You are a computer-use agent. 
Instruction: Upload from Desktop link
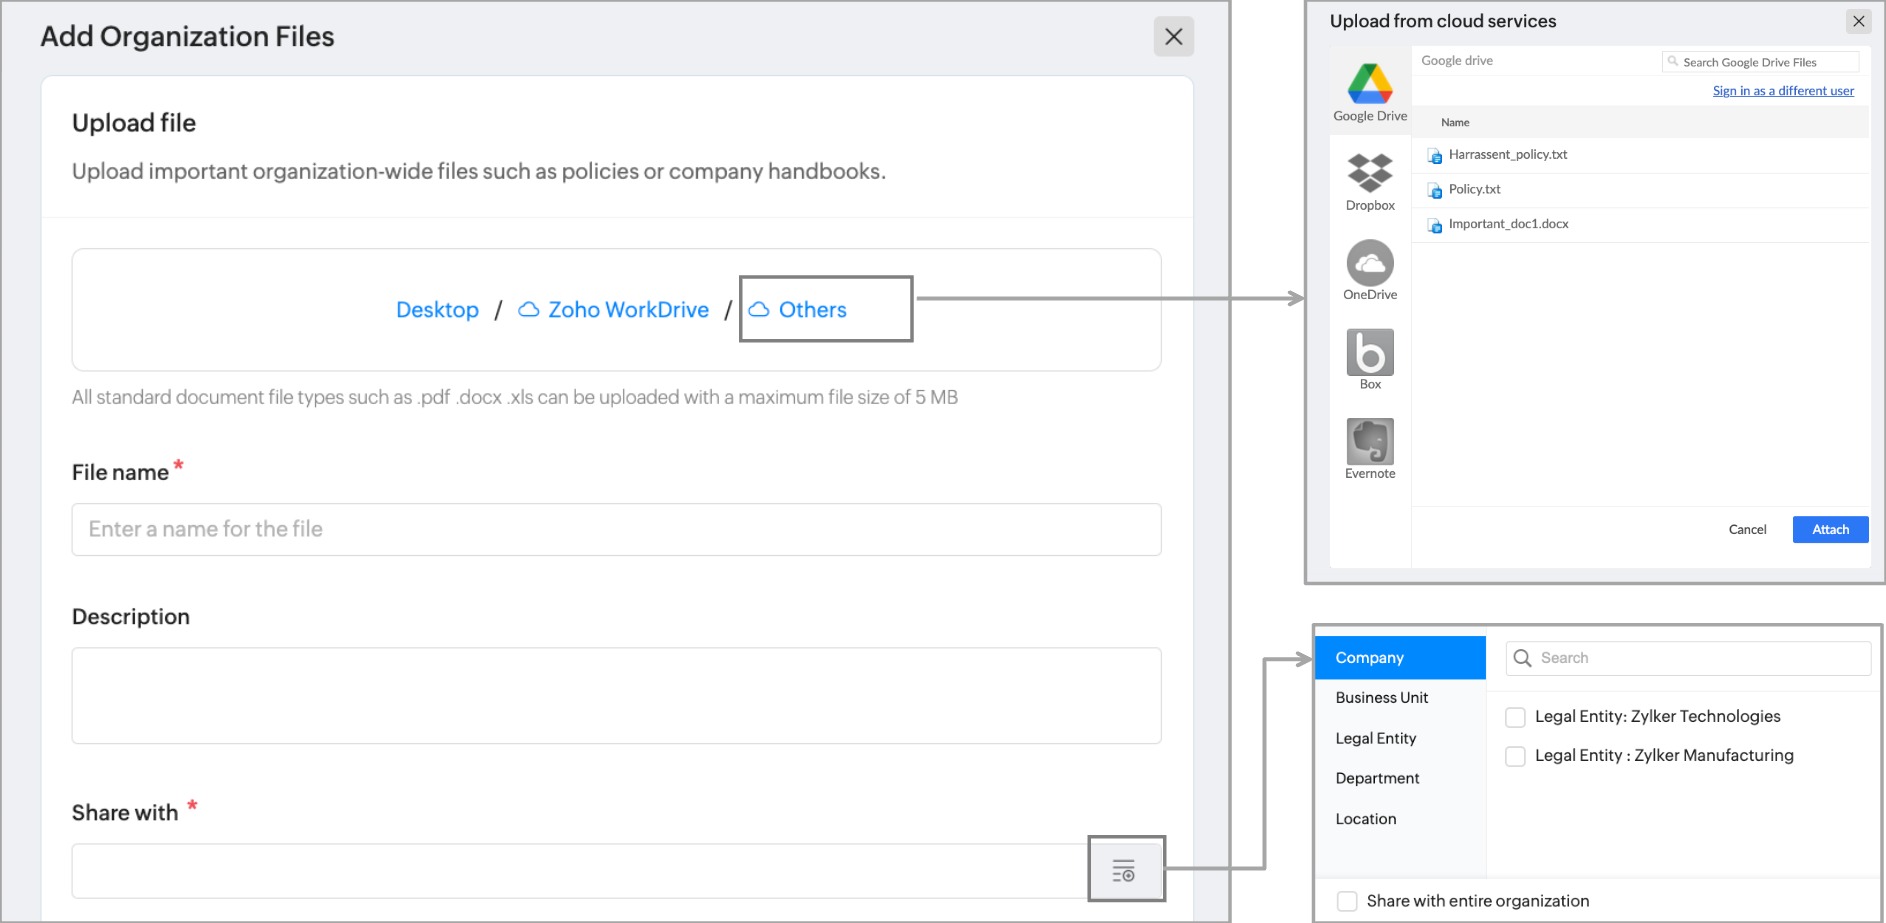[x=437, y=310]
